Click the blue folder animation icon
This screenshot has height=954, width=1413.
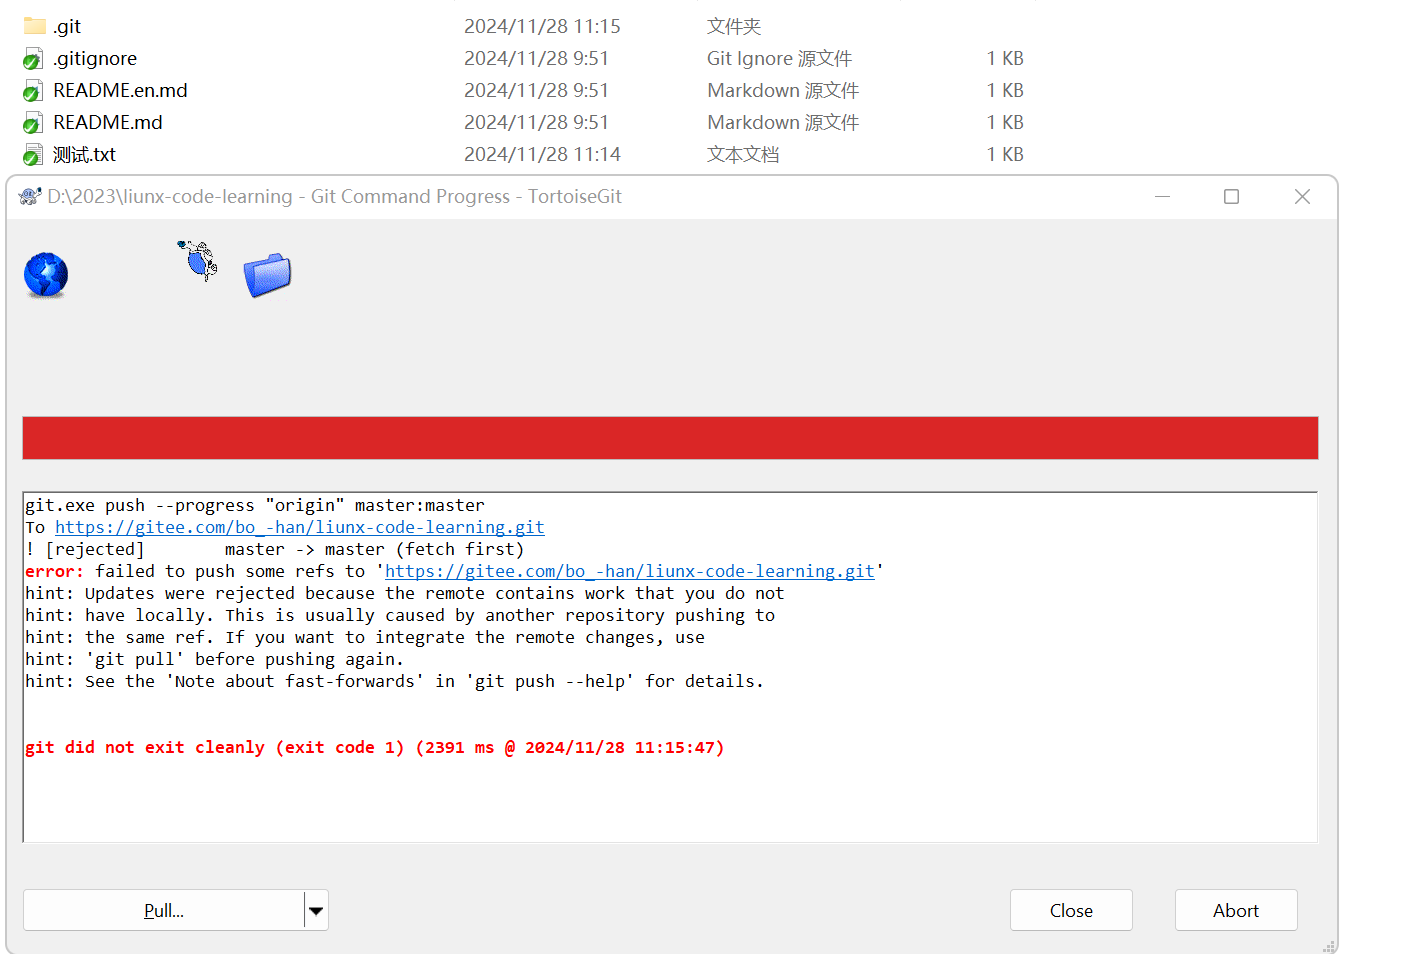point(267,275)
